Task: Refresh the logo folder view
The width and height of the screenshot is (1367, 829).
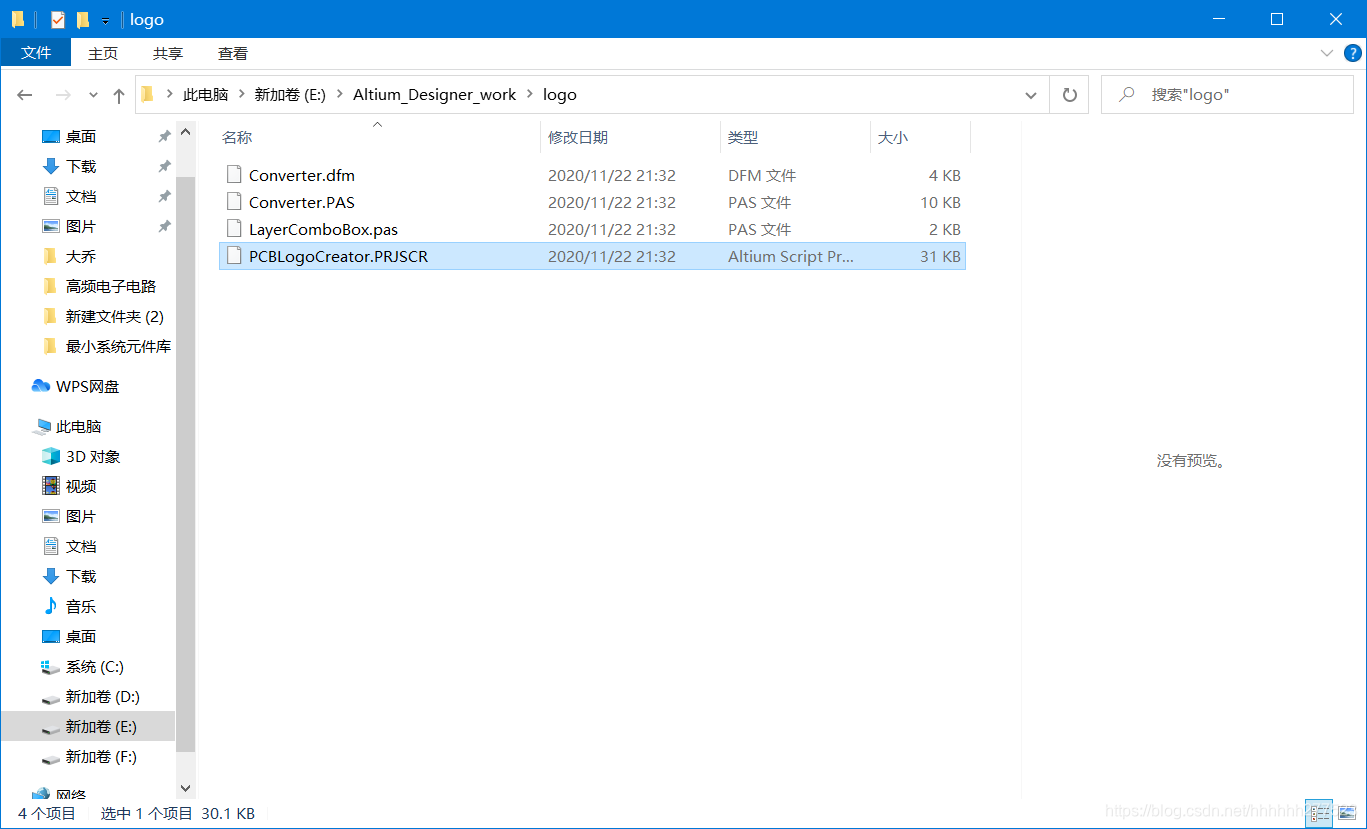Action: pyautogui.click(x=1069, y=95)
